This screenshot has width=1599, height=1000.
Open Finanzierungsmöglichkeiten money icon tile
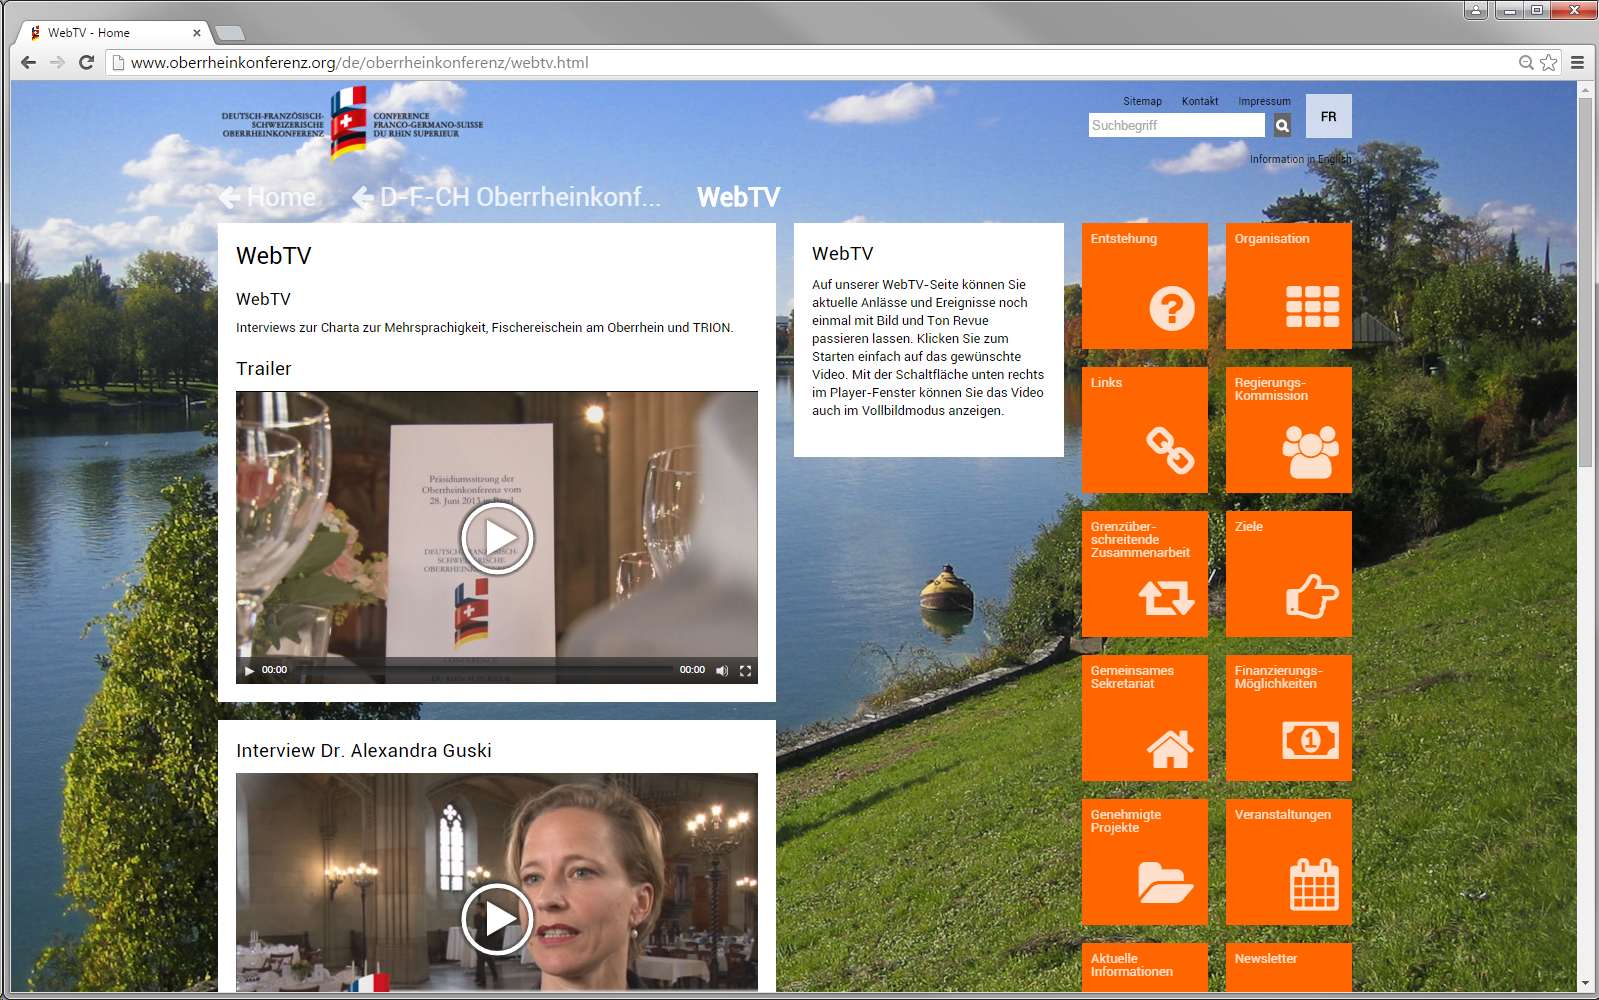(1288, 718)
